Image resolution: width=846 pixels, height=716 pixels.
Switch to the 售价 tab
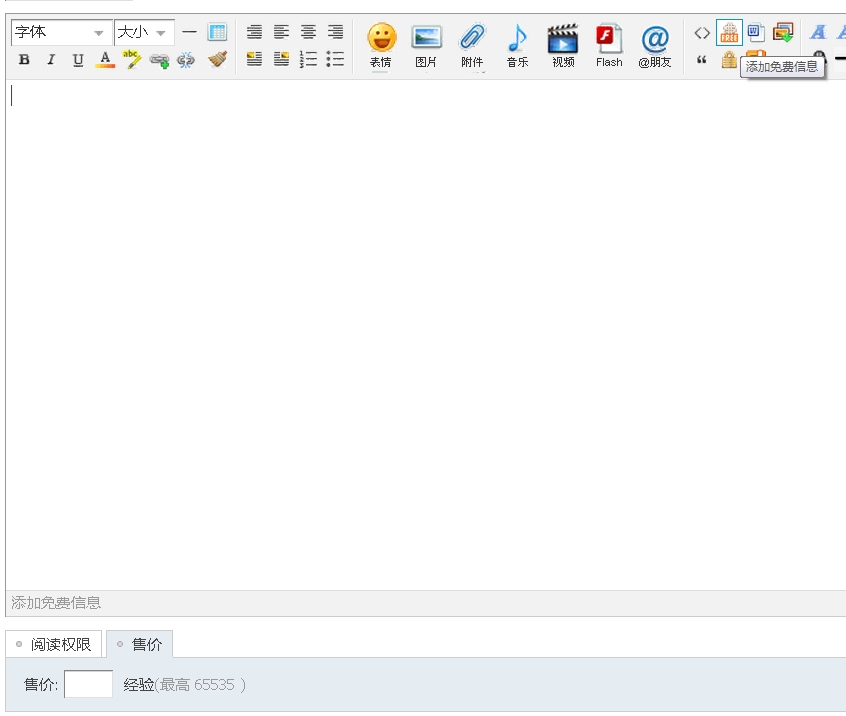[140, 644]
